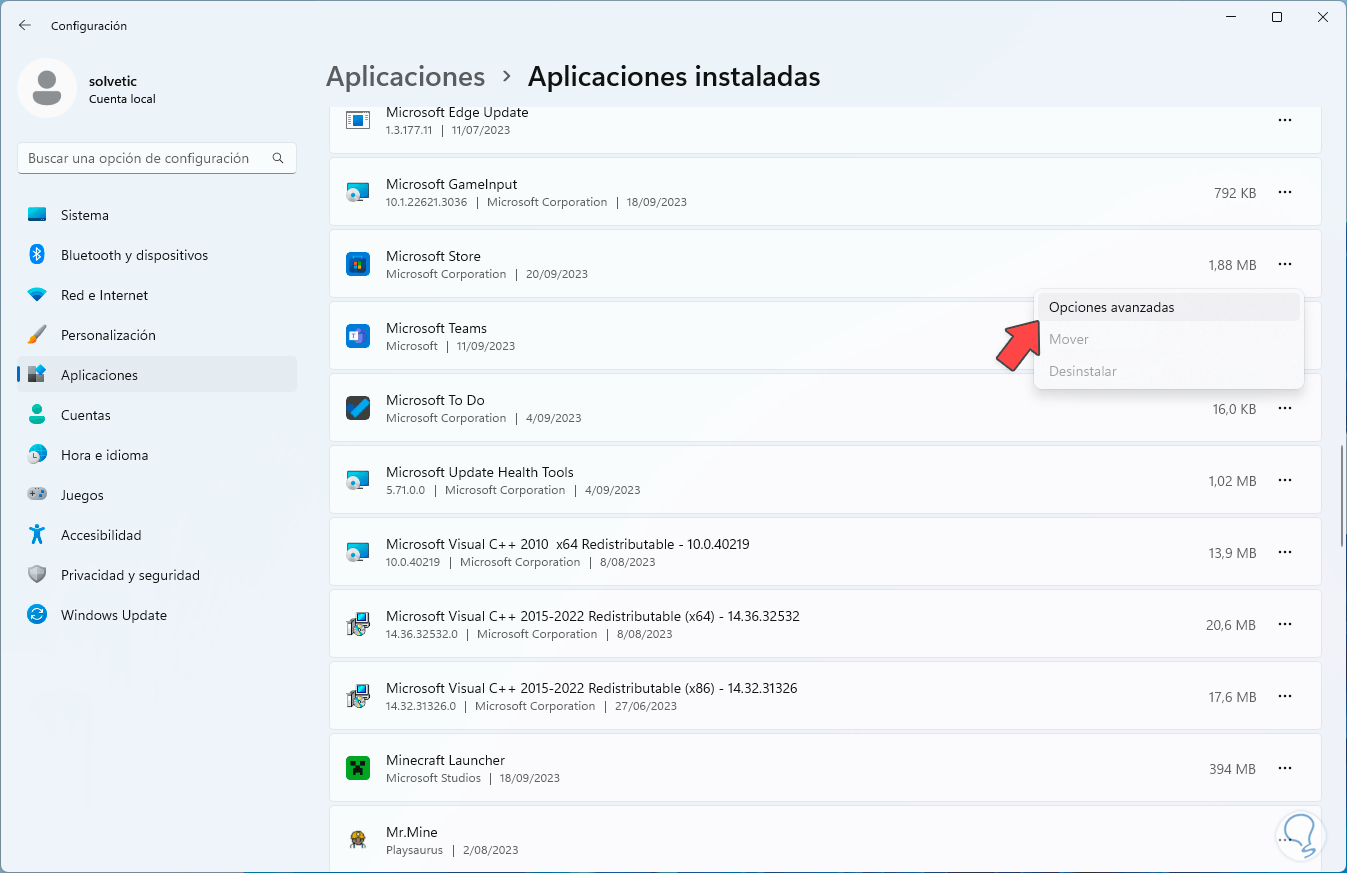Viewport: 1347px width, 873px height.
Task: Open Sistema settings
Action: pos(157,215)
